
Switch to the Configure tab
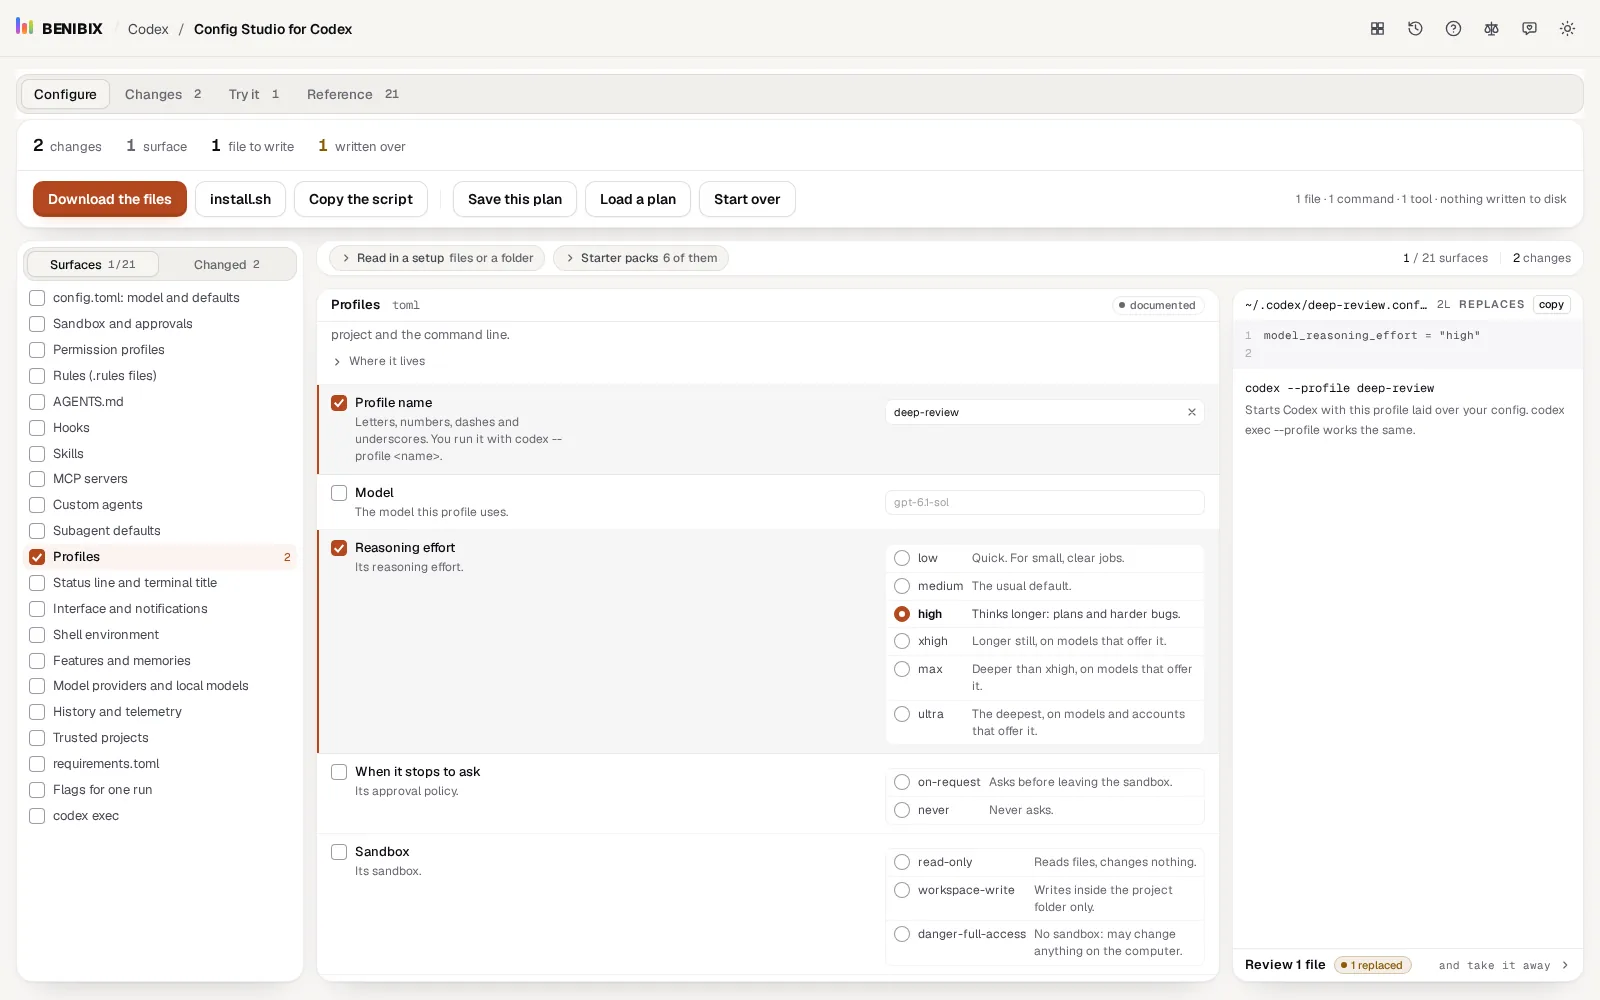point(65,94)
